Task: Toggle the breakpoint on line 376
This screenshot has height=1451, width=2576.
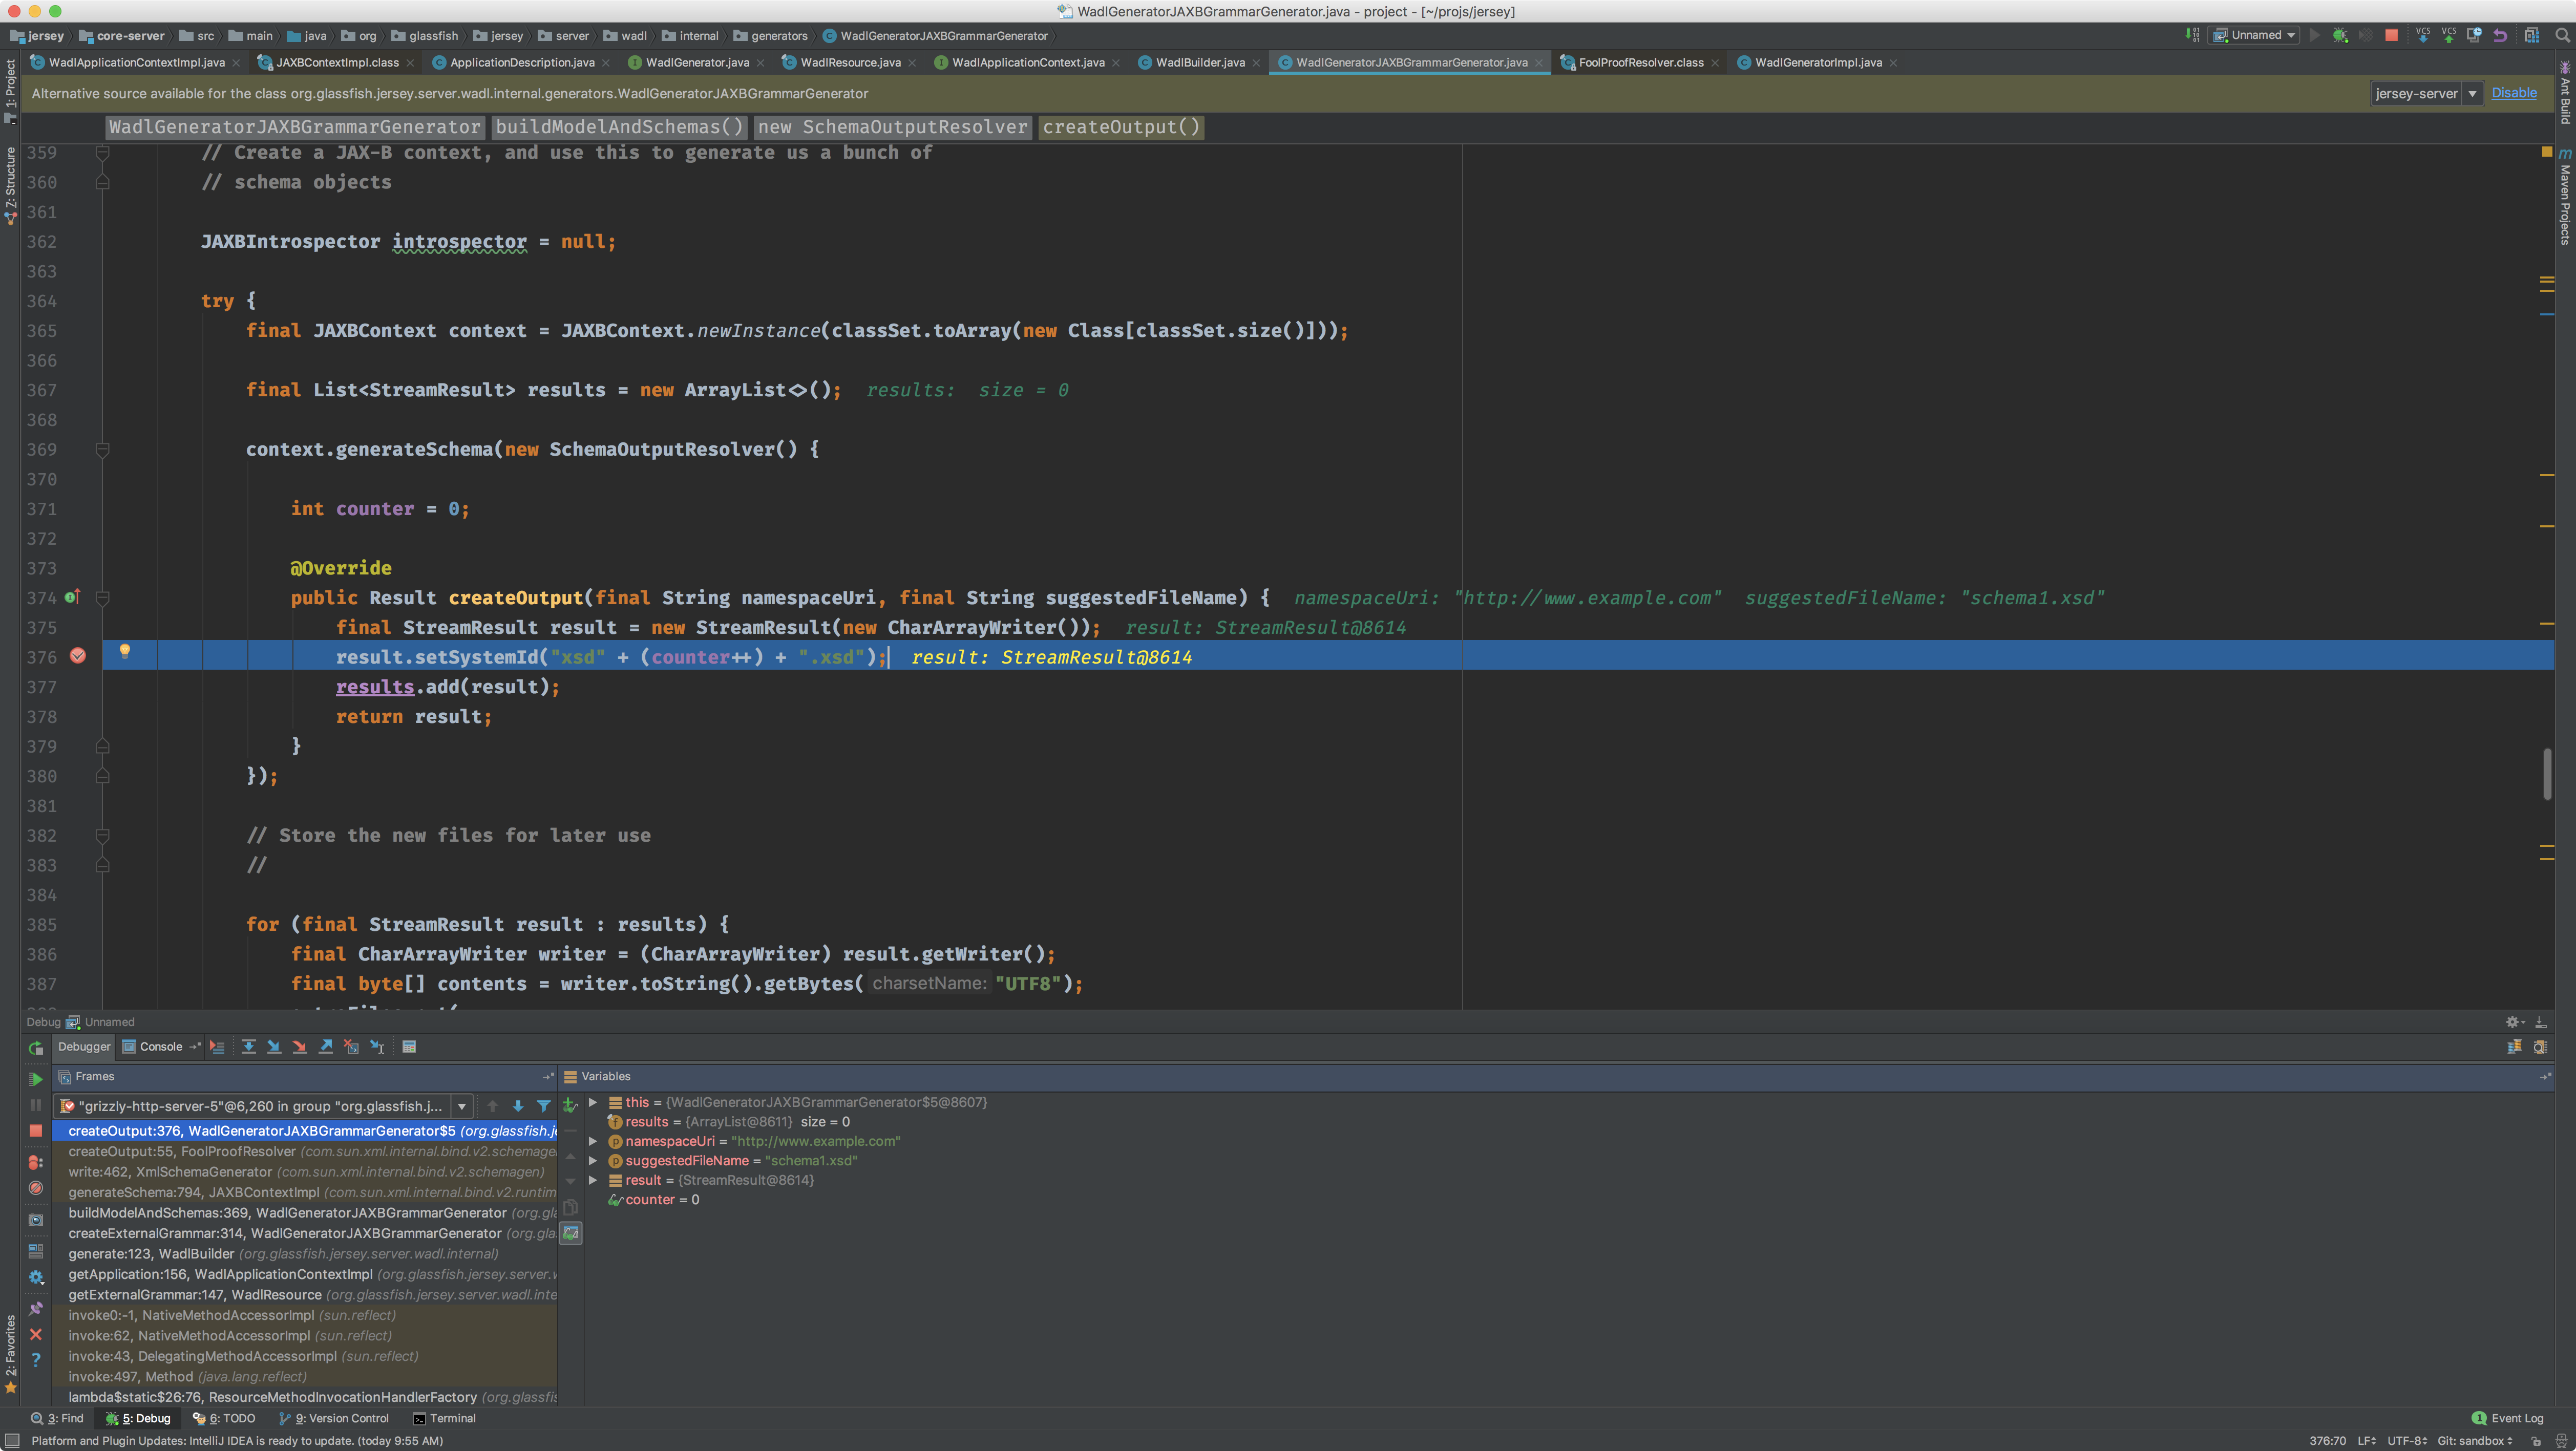Action: coord(78,656)
